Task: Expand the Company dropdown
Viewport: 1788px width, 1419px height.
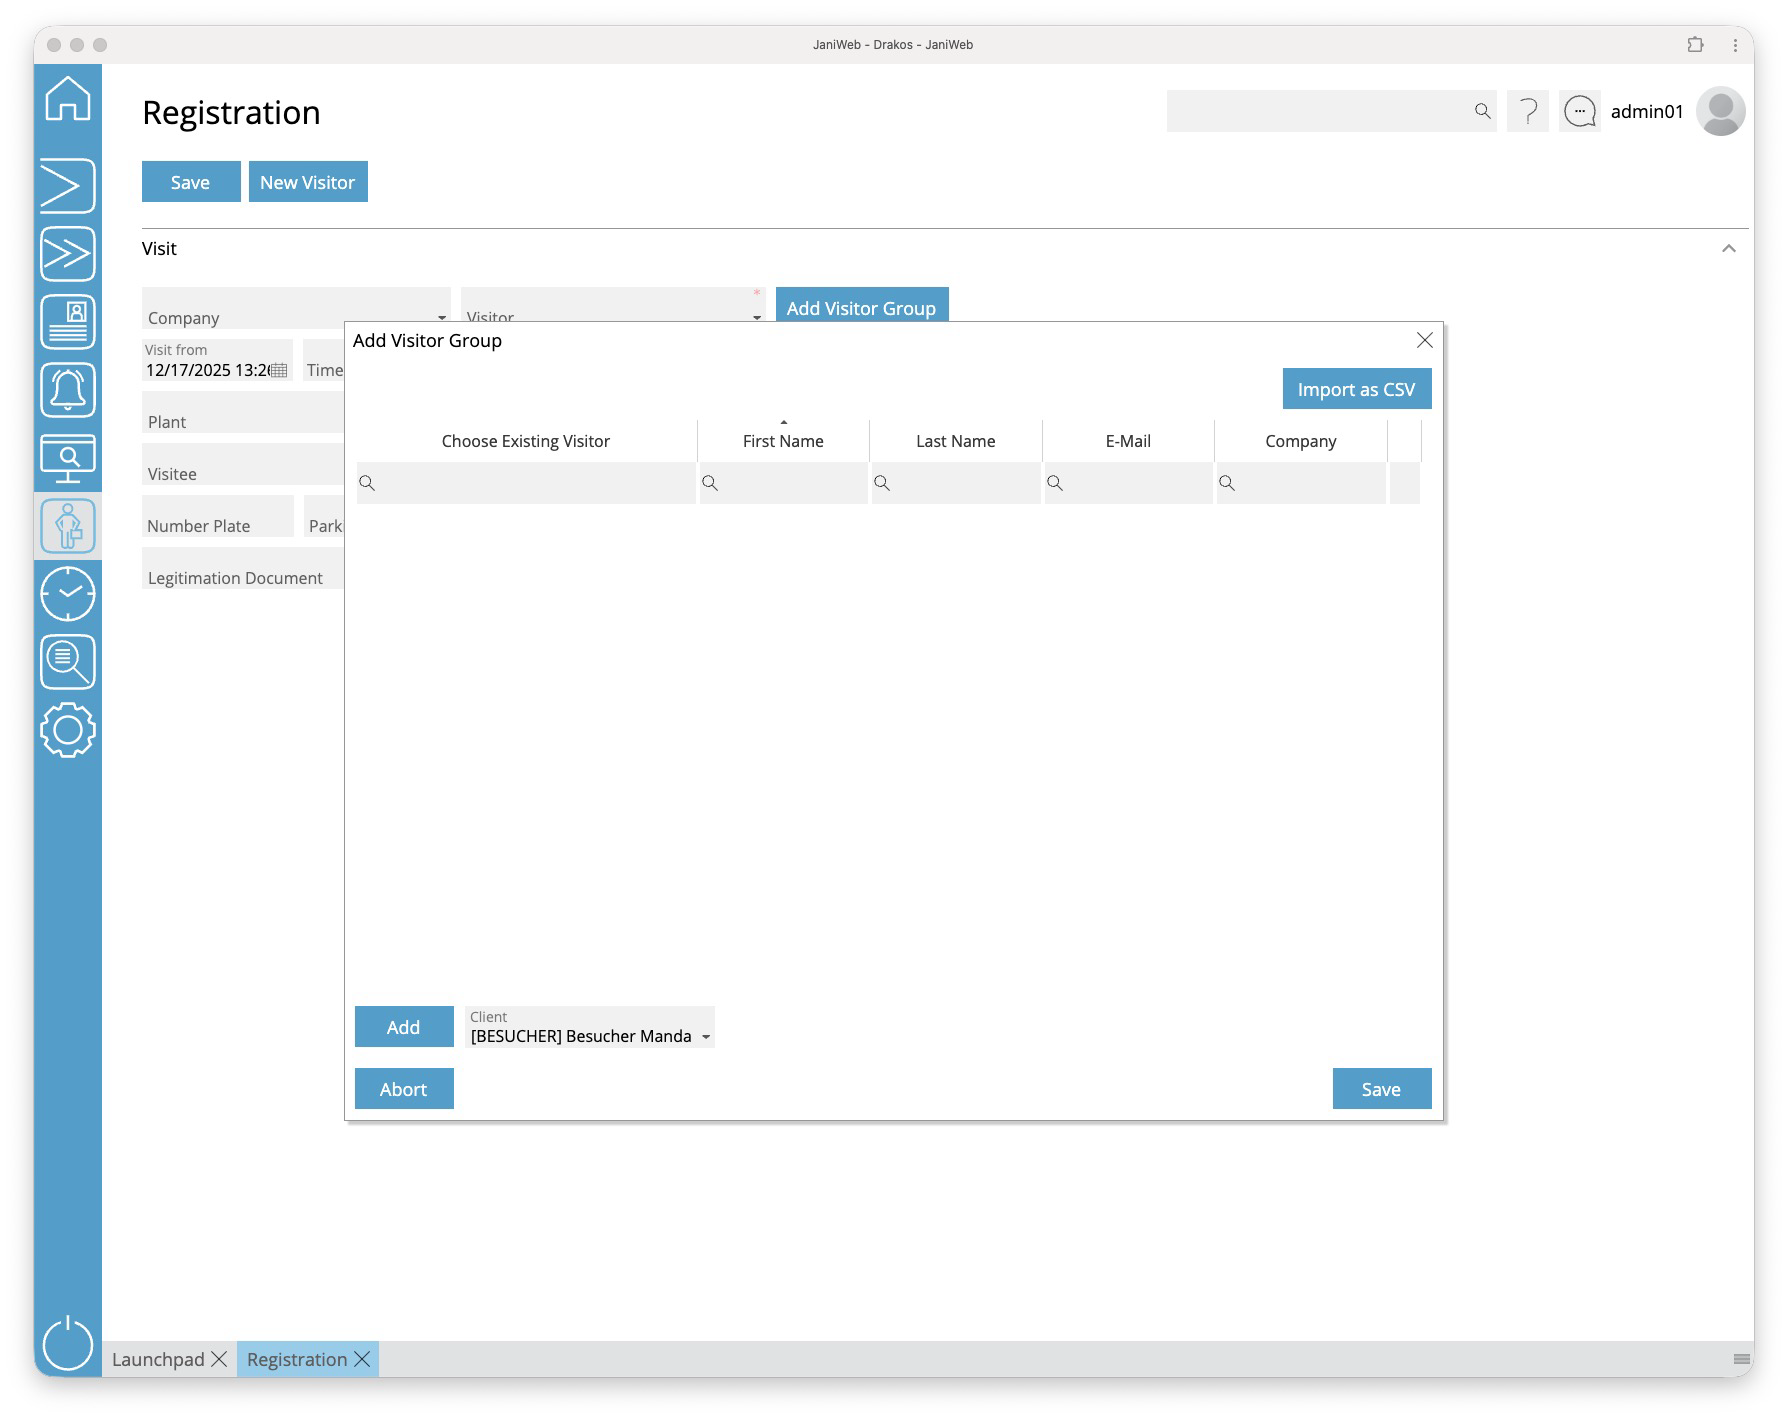Action: tap(441, 318)
